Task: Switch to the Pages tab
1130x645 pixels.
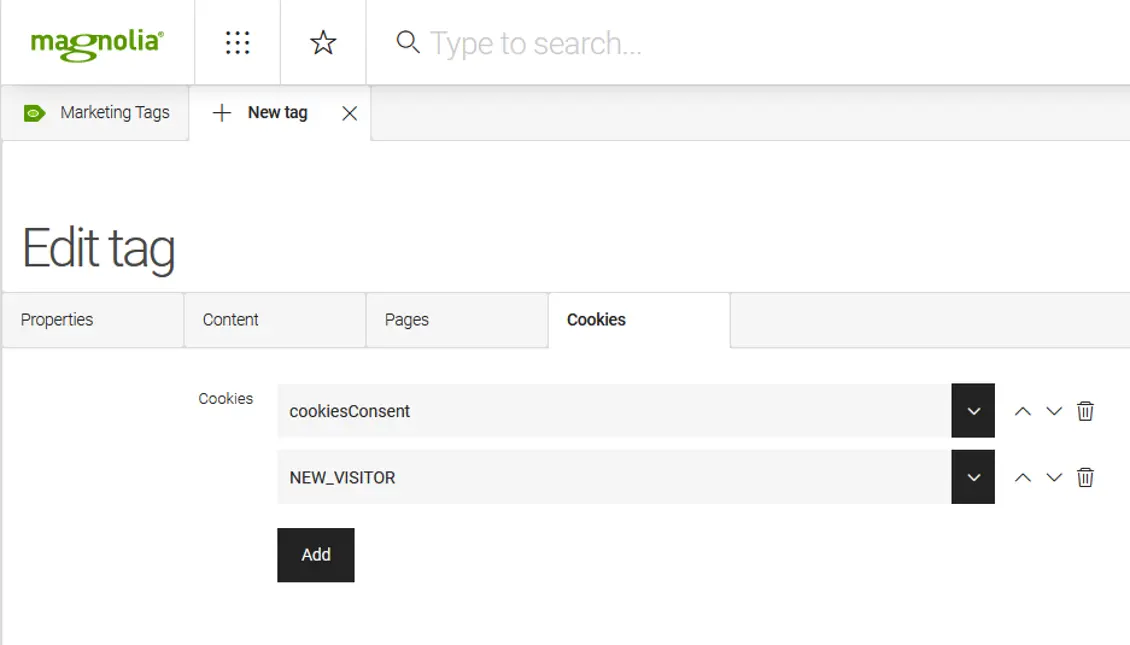Action: [406, 320]
